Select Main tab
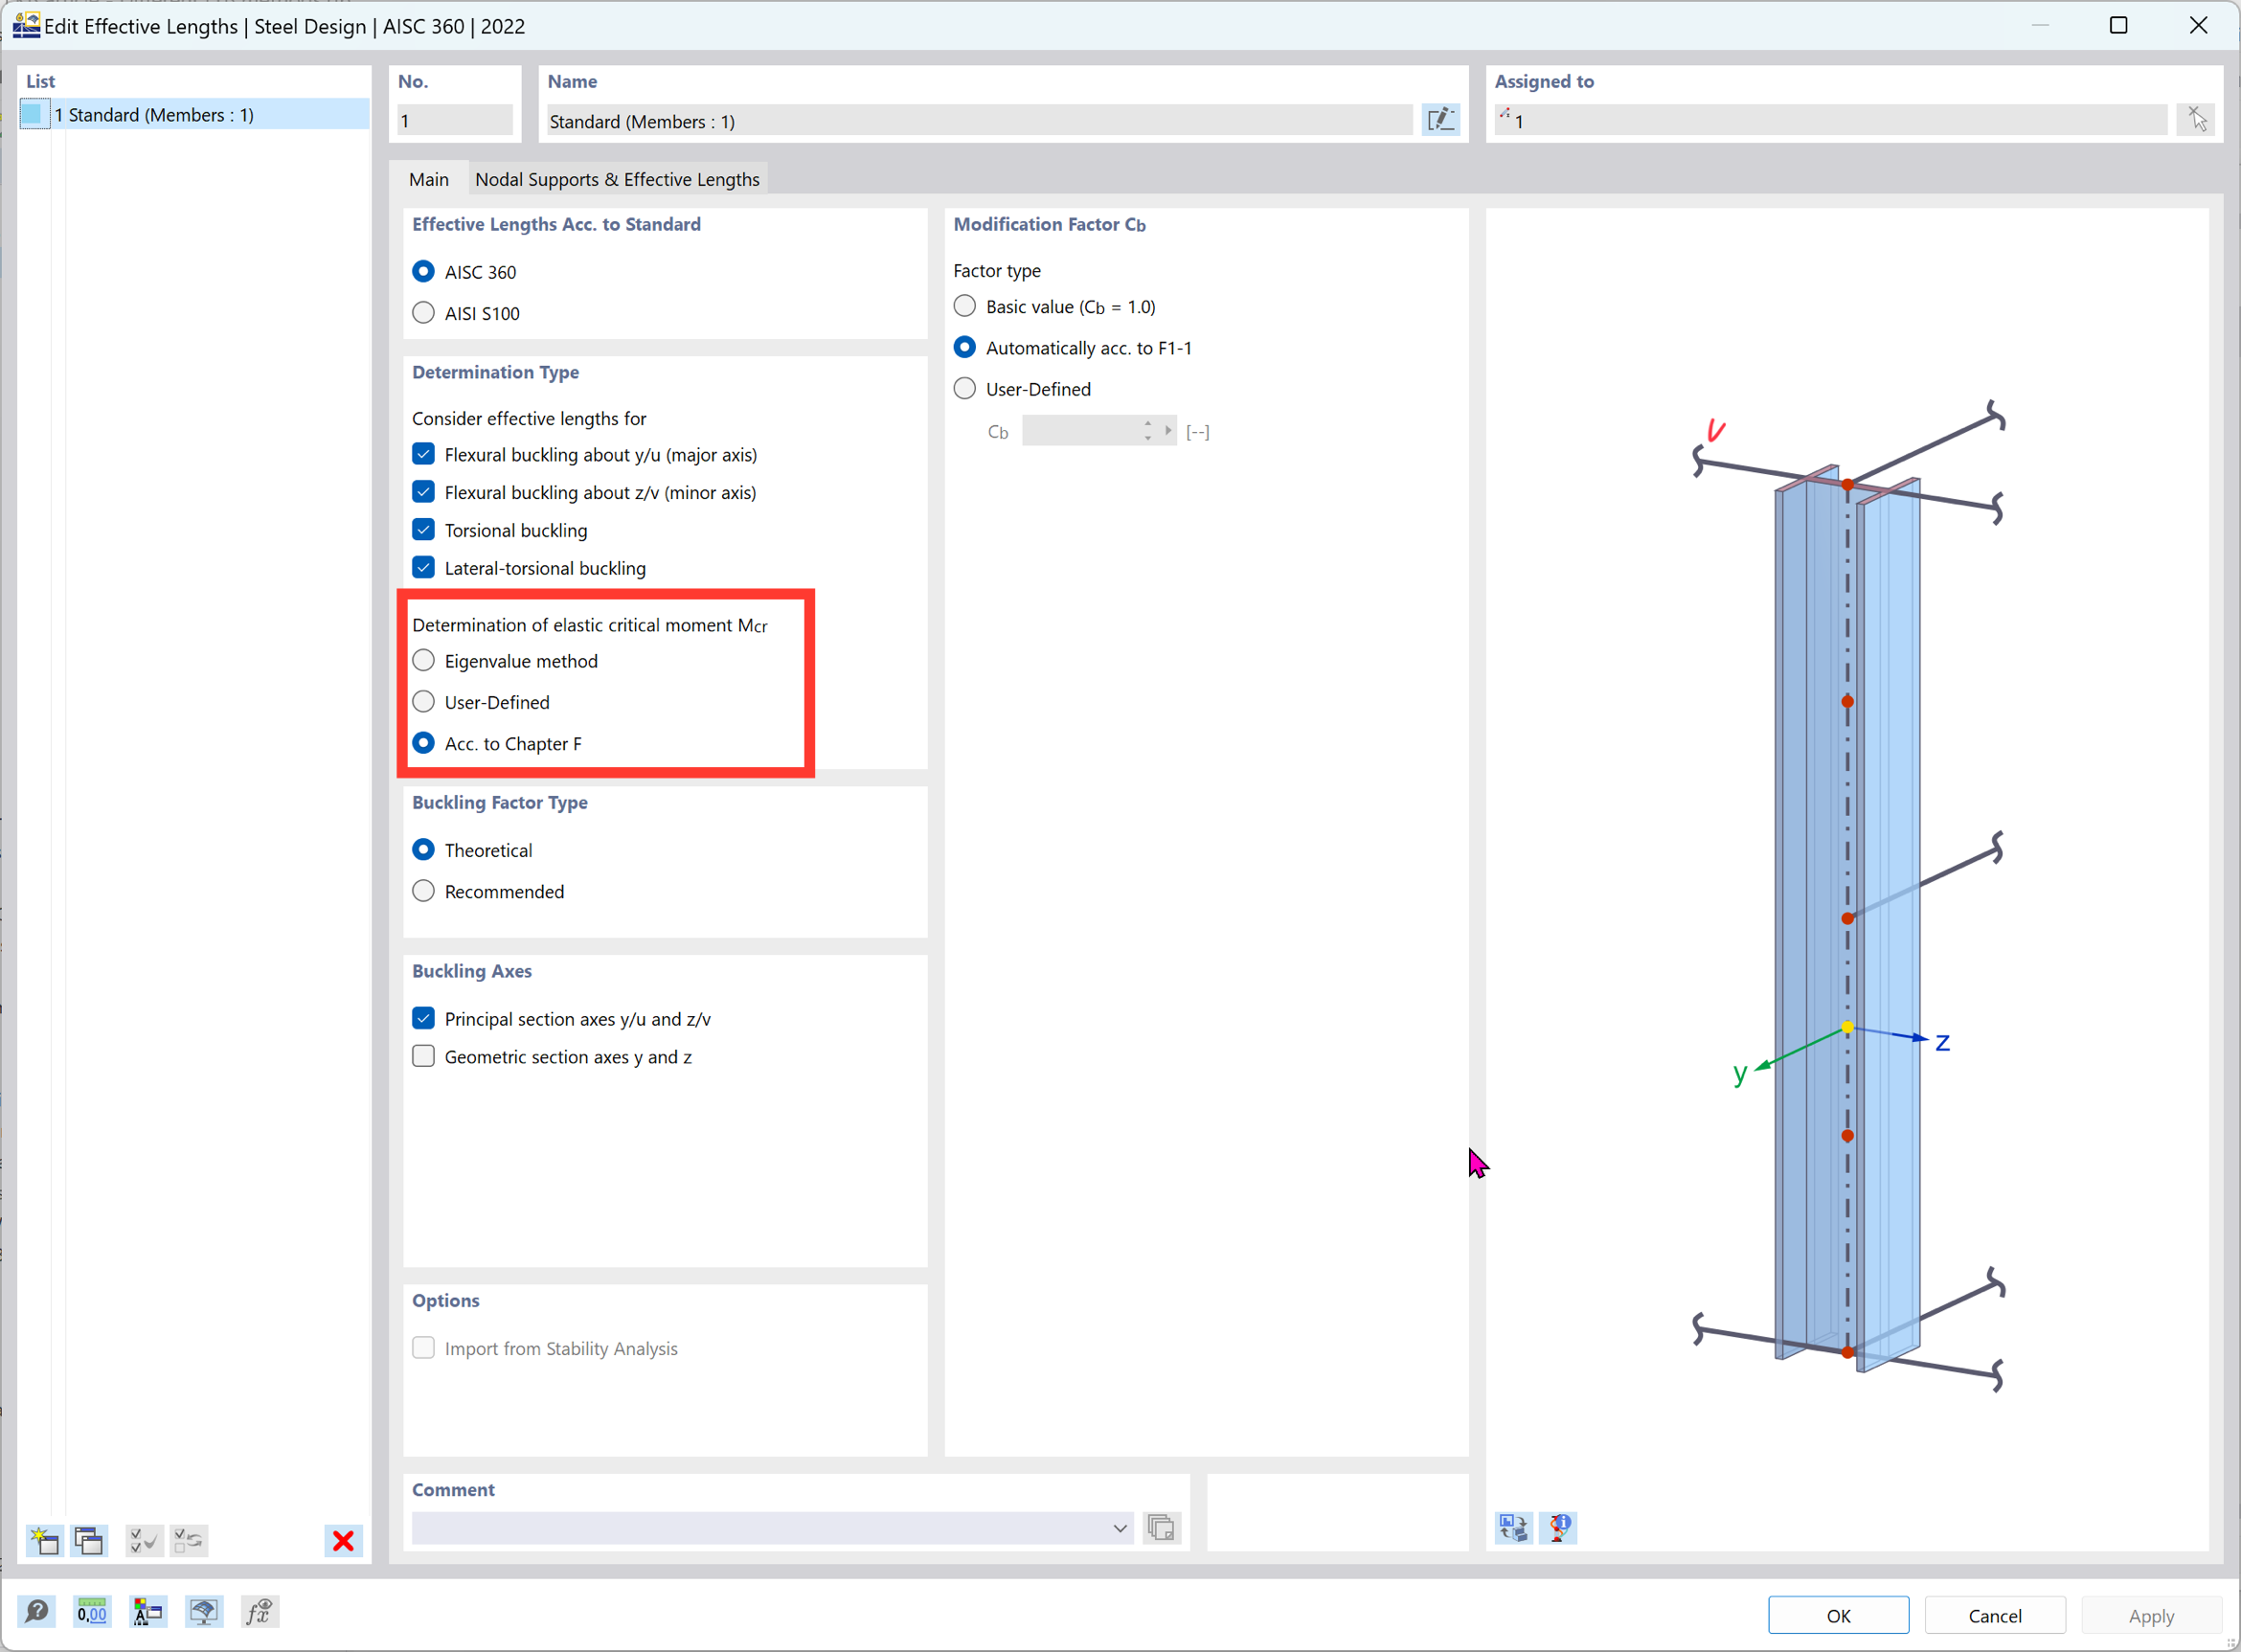2241x1652 pixels. tap(430, 179)
